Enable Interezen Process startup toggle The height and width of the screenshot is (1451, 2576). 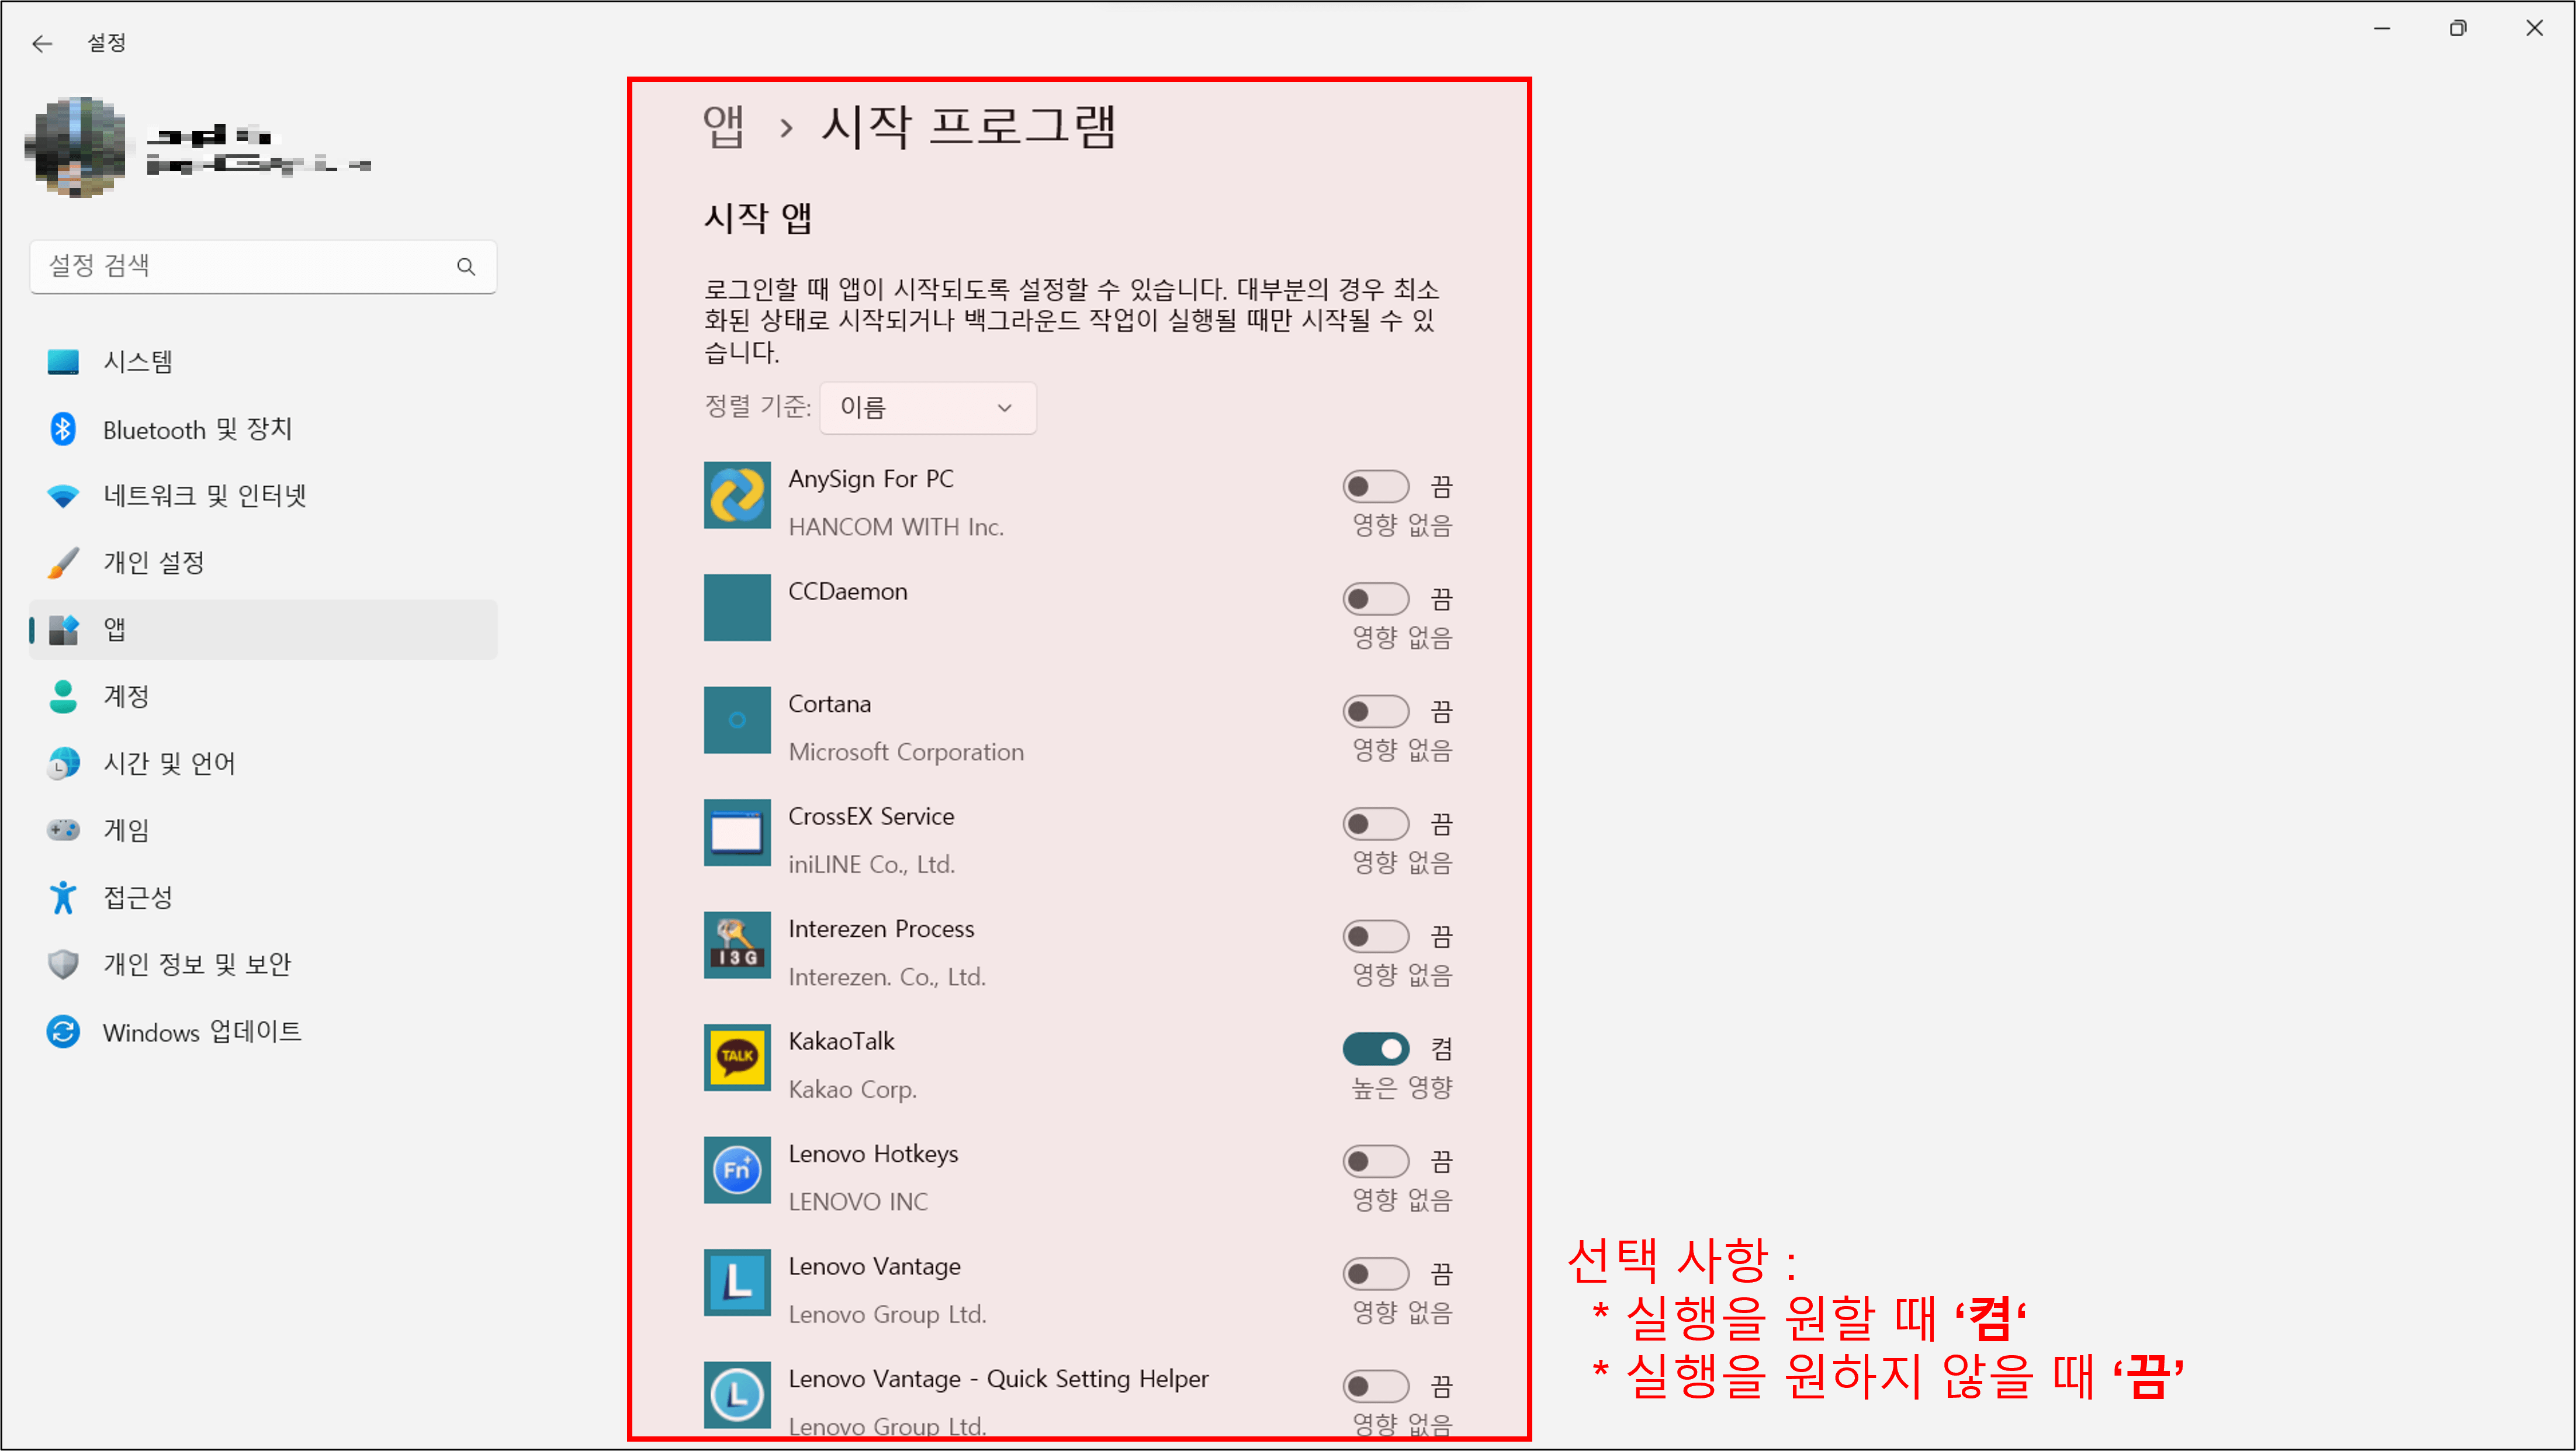point(1375,937)
